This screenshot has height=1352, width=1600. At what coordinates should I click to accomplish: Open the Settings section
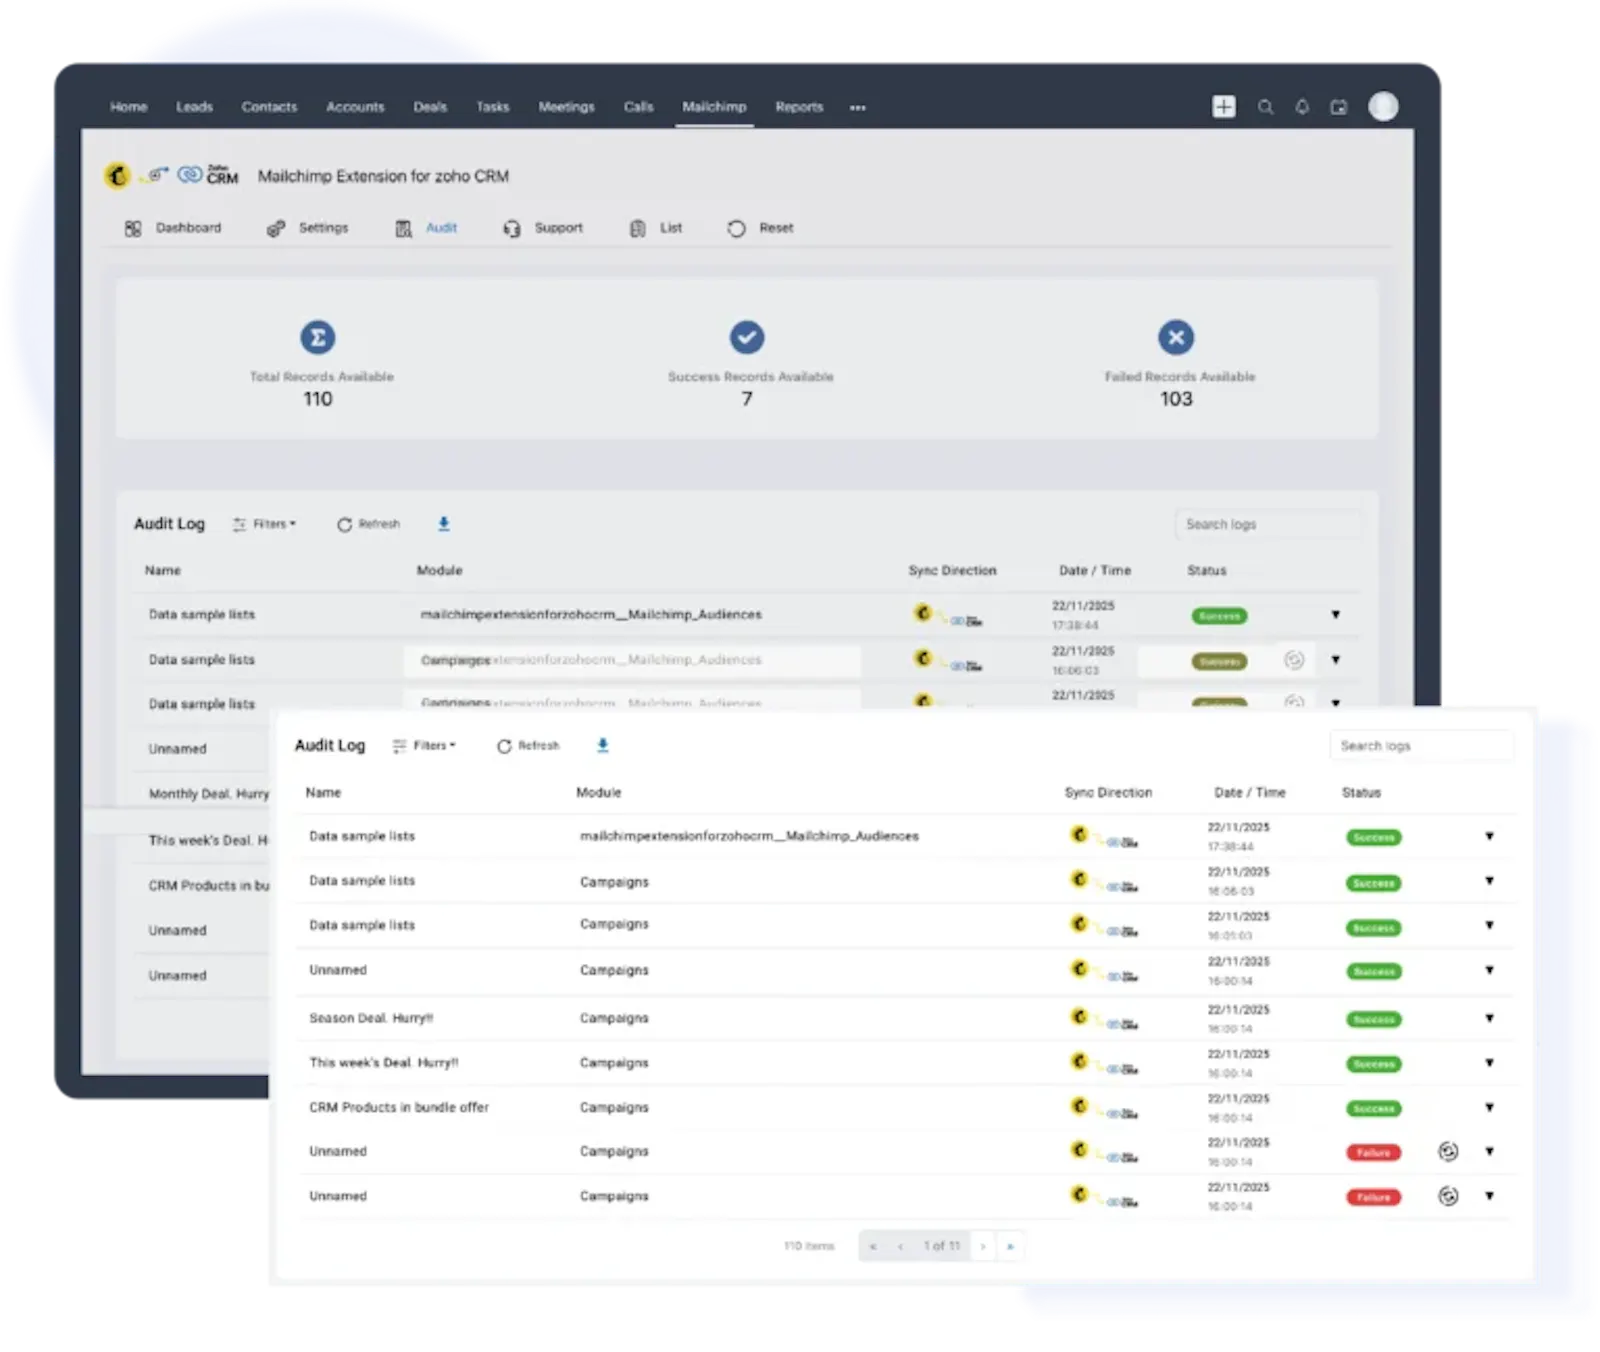pos(308,228)
